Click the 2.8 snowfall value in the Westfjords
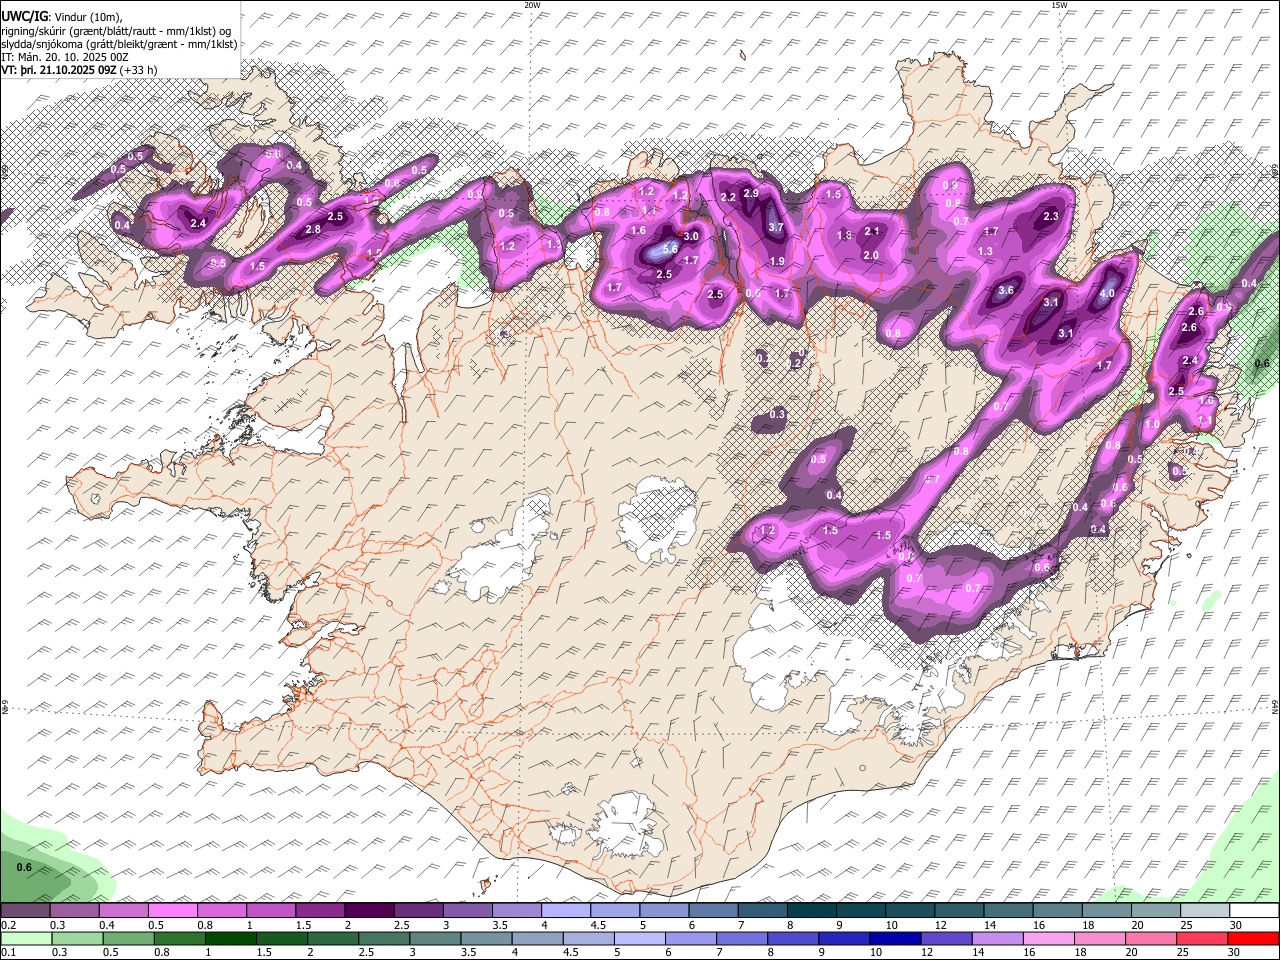The image size is (1280, 960). (x=312, y=230)
